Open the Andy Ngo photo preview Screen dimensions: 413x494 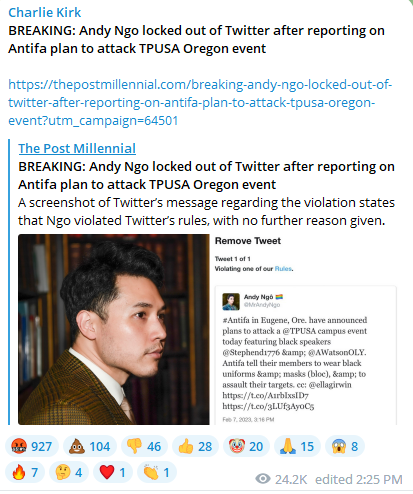pyautogui.click(x=114, y=329)
